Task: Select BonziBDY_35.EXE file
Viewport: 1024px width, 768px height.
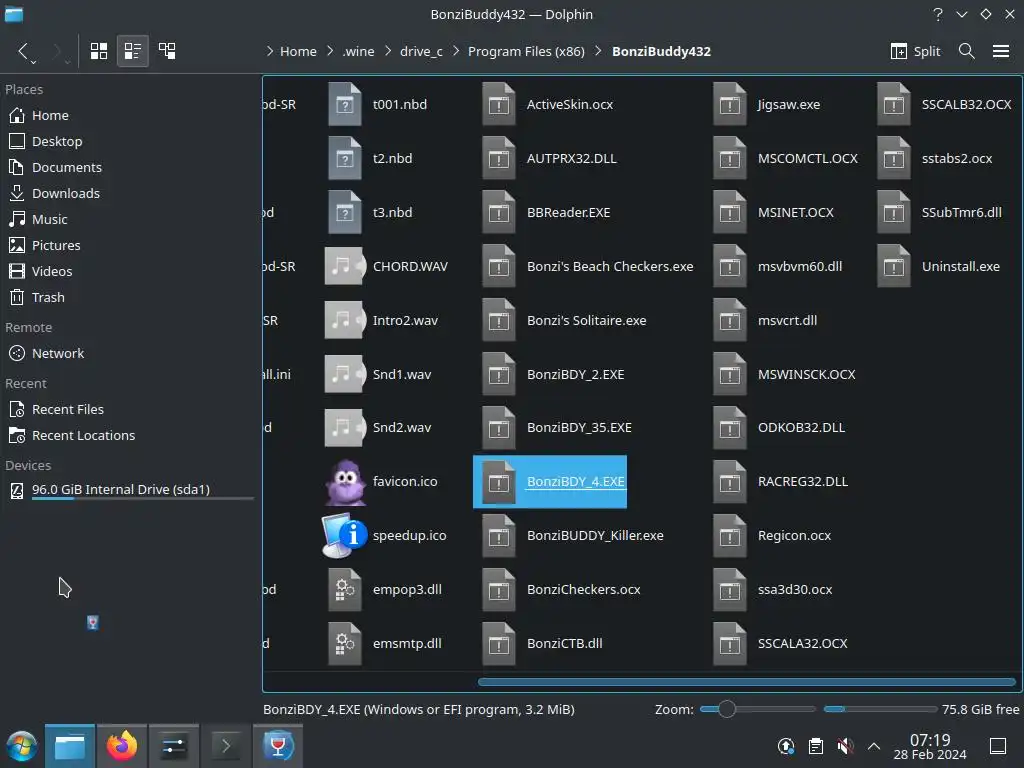Action: coord(557,428)
